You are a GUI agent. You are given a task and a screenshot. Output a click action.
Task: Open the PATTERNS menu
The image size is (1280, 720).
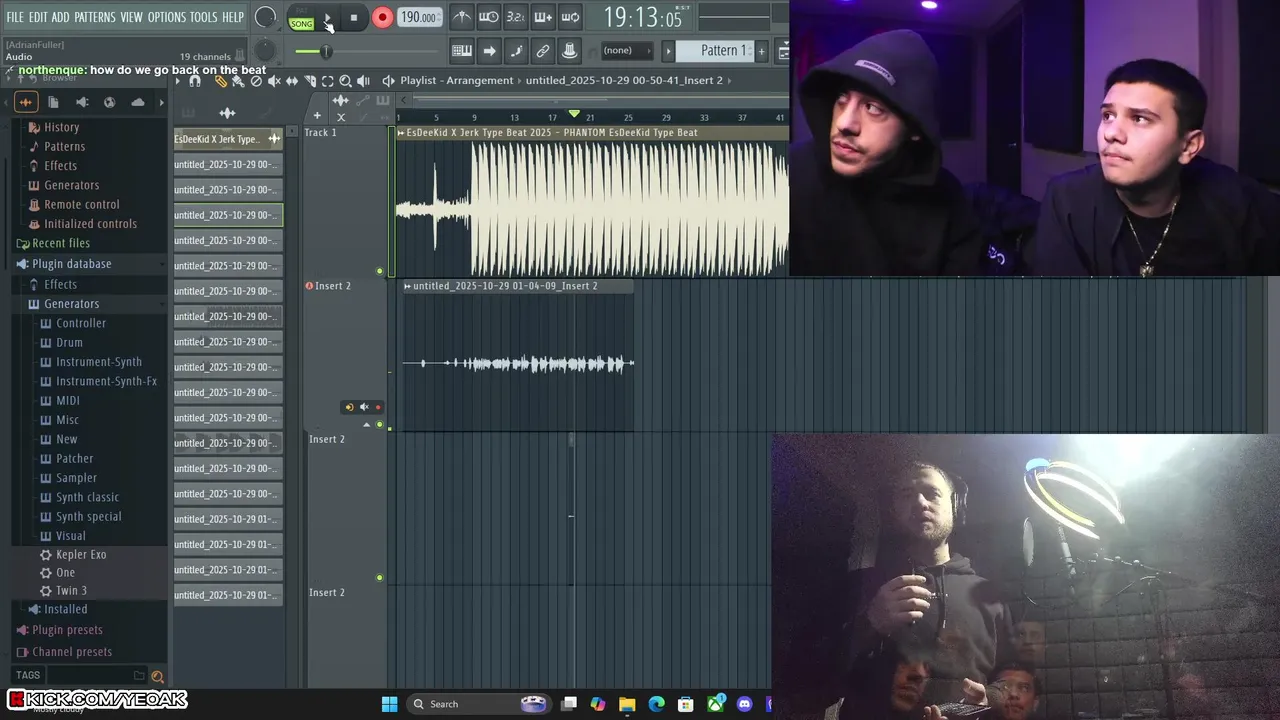pos(95,17)
